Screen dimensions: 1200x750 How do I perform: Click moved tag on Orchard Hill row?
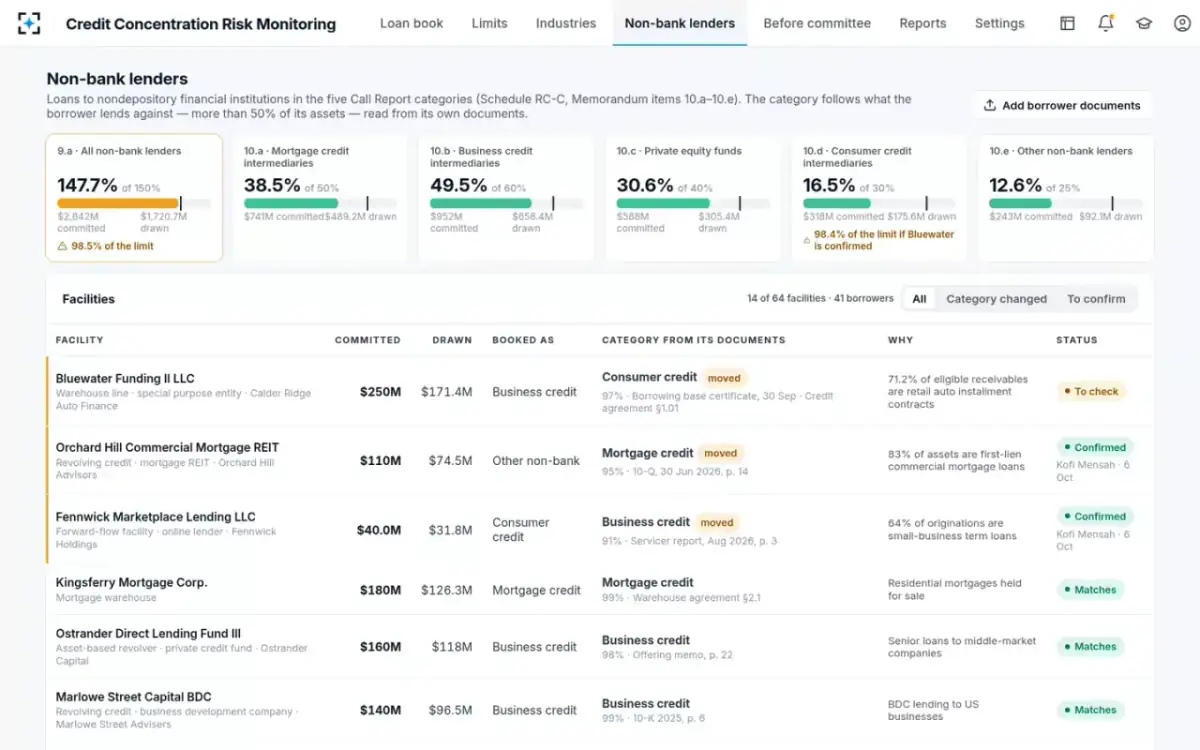[x=720, y=453]
